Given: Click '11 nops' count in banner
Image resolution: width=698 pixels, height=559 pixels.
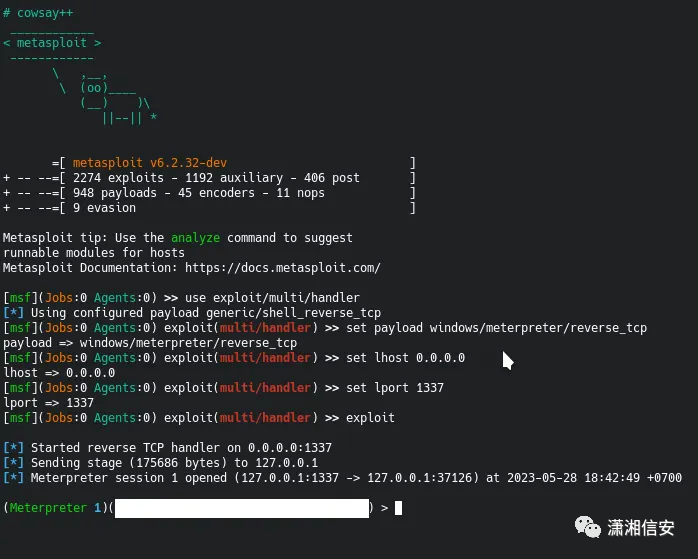Looking at the screenshot, I should tap(300, 193).
